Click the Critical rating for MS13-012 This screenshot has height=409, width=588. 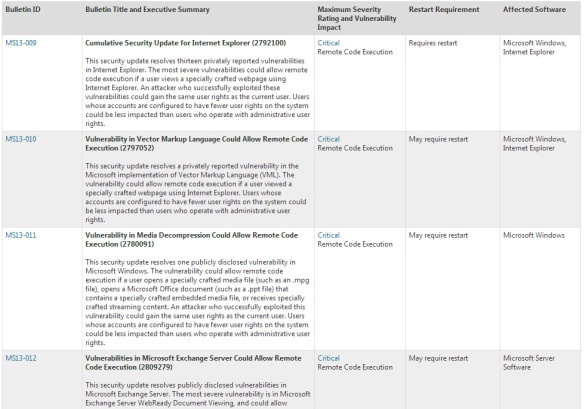coord(328,358)
